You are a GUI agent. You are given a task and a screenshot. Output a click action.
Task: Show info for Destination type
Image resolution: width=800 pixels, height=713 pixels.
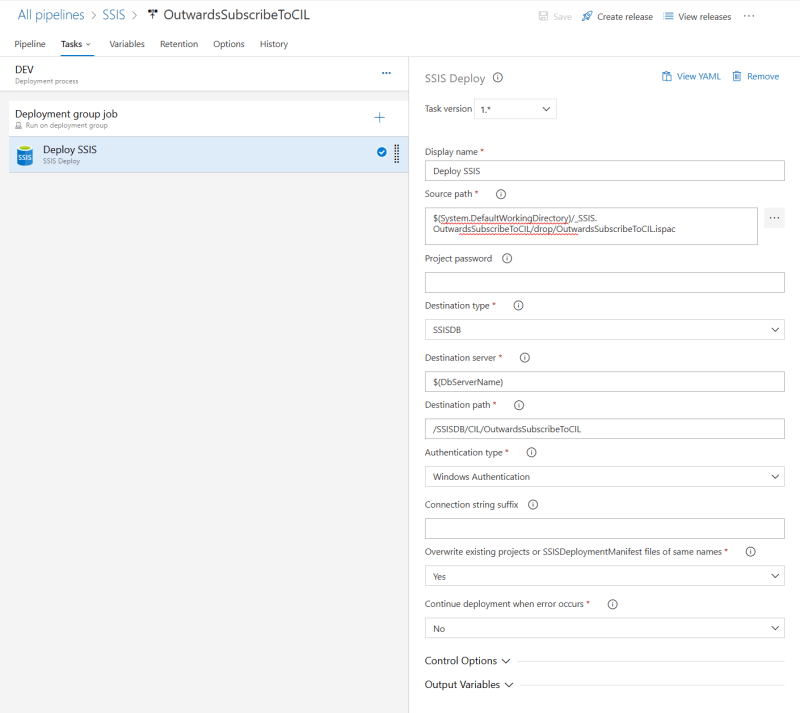518,306
